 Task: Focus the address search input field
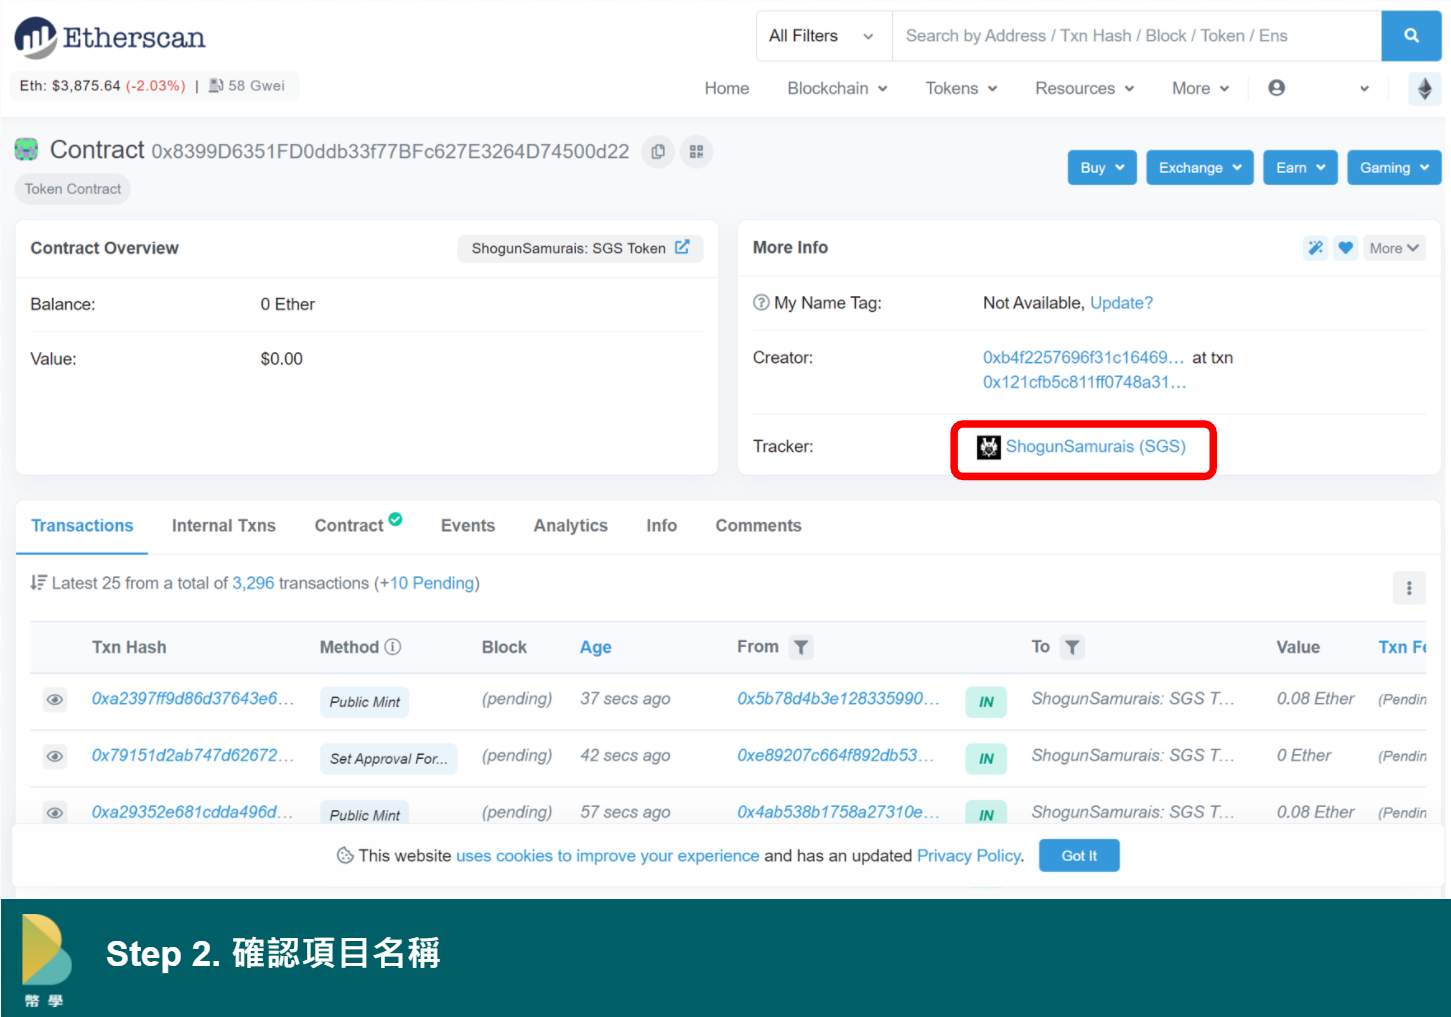tap(1136, 36)
